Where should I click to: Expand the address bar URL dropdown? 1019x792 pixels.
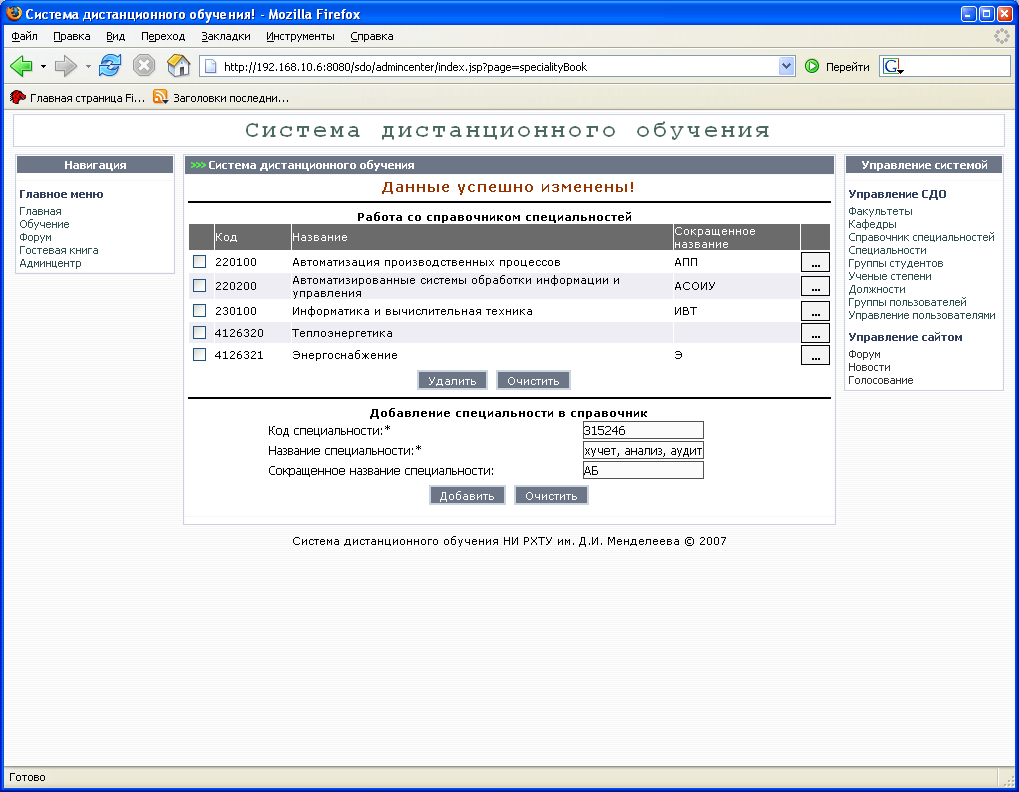pos(786,66)
